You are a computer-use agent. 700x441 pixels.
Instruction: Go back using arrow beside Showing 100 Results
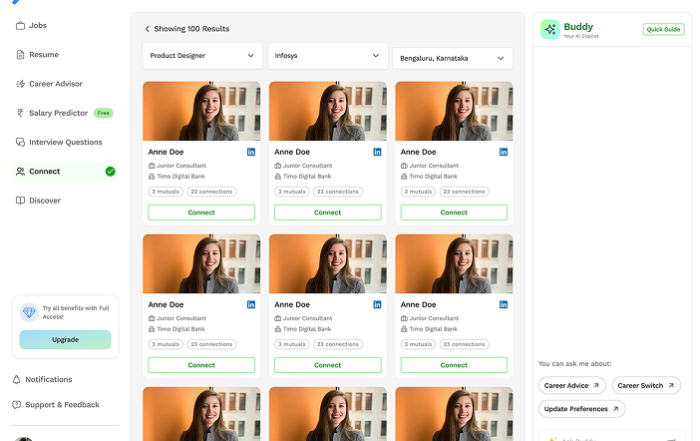[147, 29]
